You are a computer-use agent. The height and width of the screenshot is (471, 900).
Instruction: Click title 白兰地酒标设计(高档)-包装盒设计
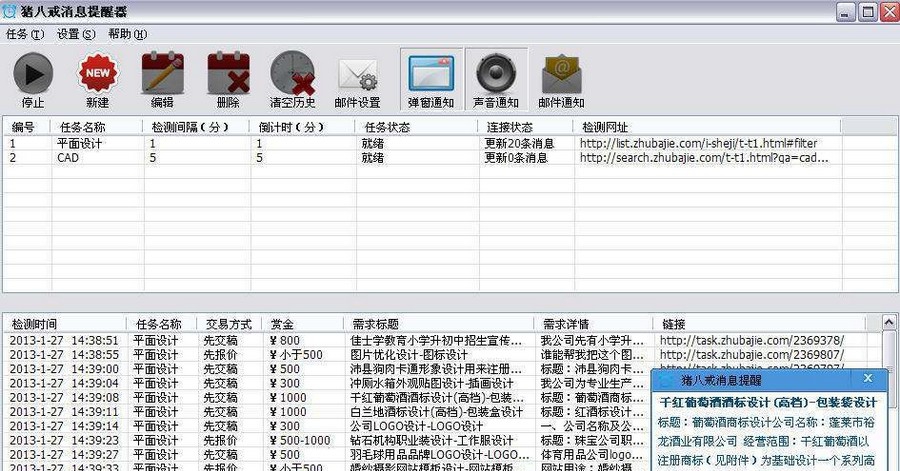[x=436, y=412]
